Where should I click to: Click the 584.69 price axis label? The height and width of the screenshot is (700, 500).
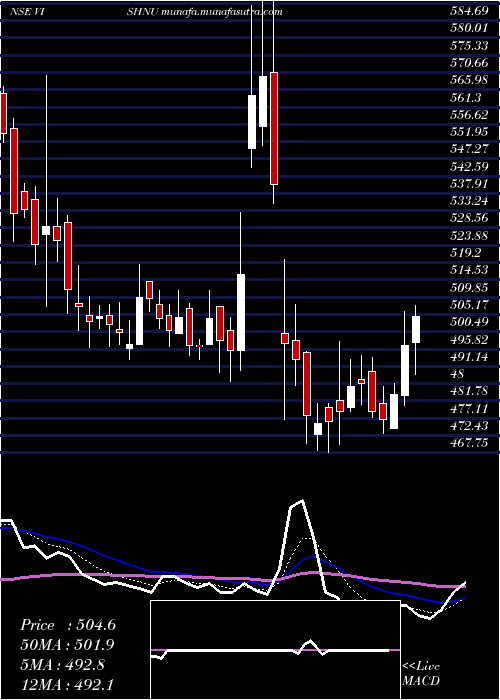(x=469, y=11)
